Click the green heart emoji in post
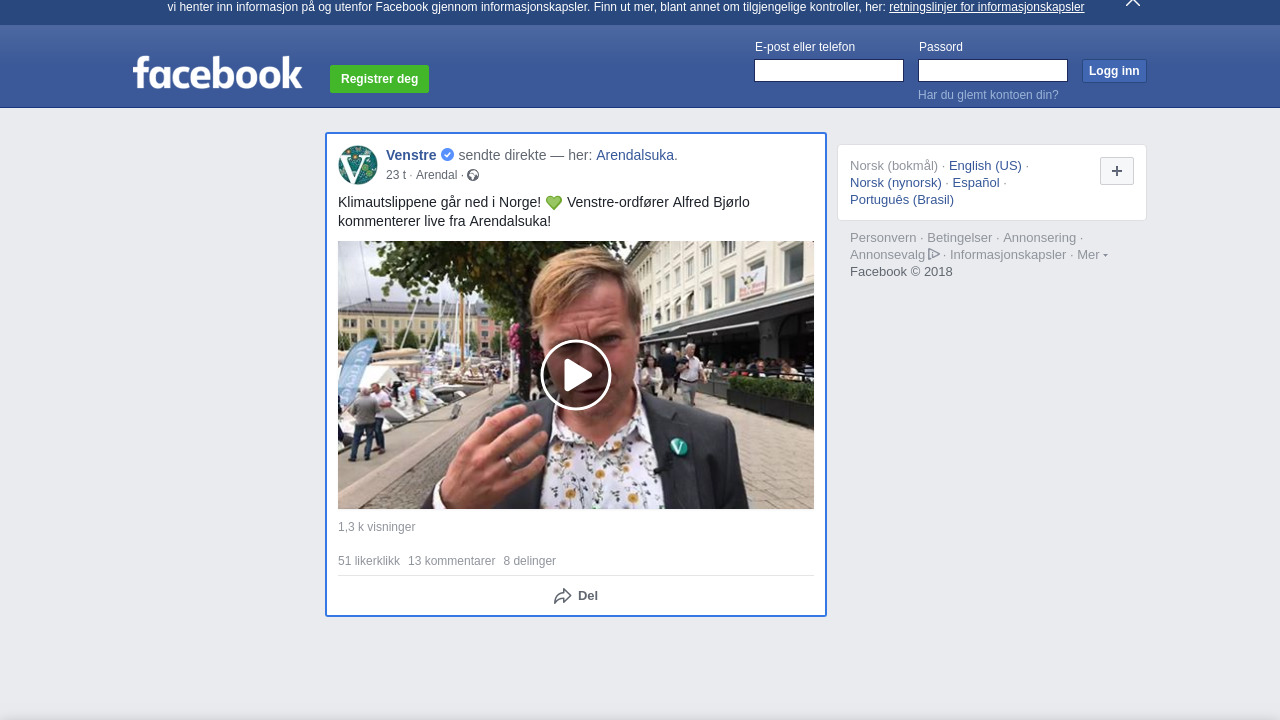Viewport: 1280px width, 720px height. (x=554, y=203)
